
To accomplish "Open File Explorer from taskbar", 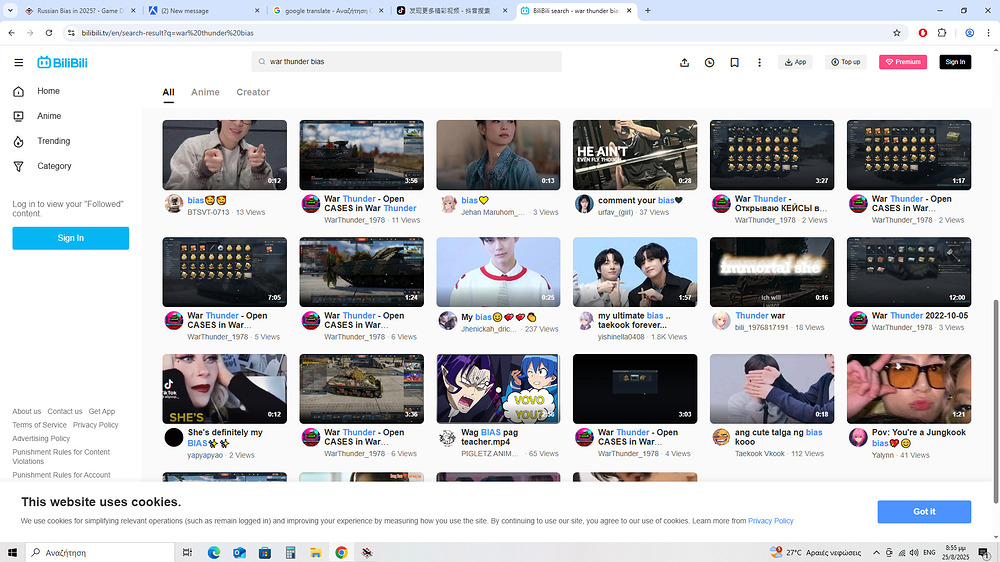I will coord(316,552).
